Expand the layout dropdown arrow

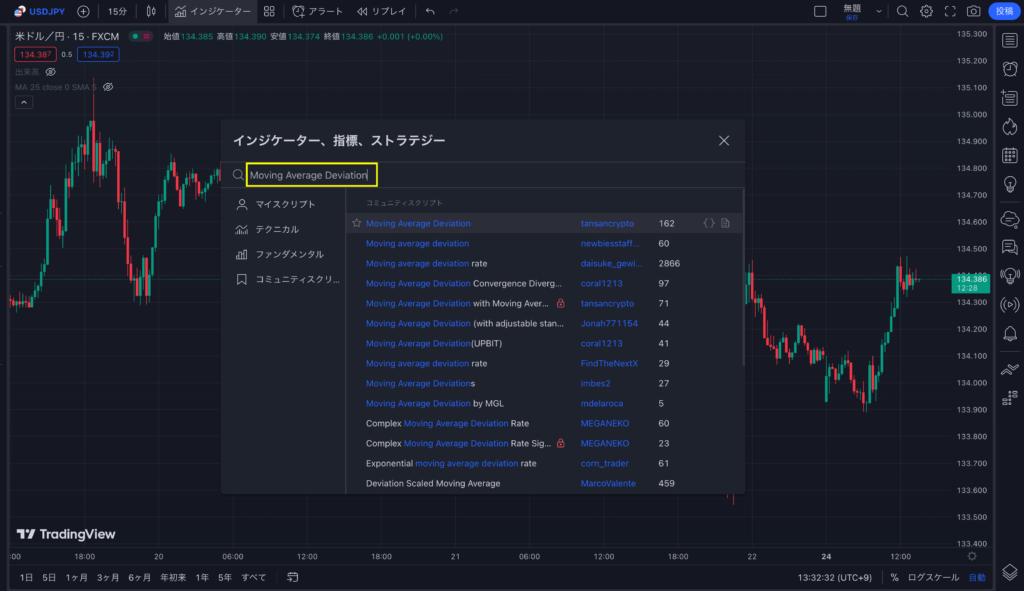(x=879, y=11)
